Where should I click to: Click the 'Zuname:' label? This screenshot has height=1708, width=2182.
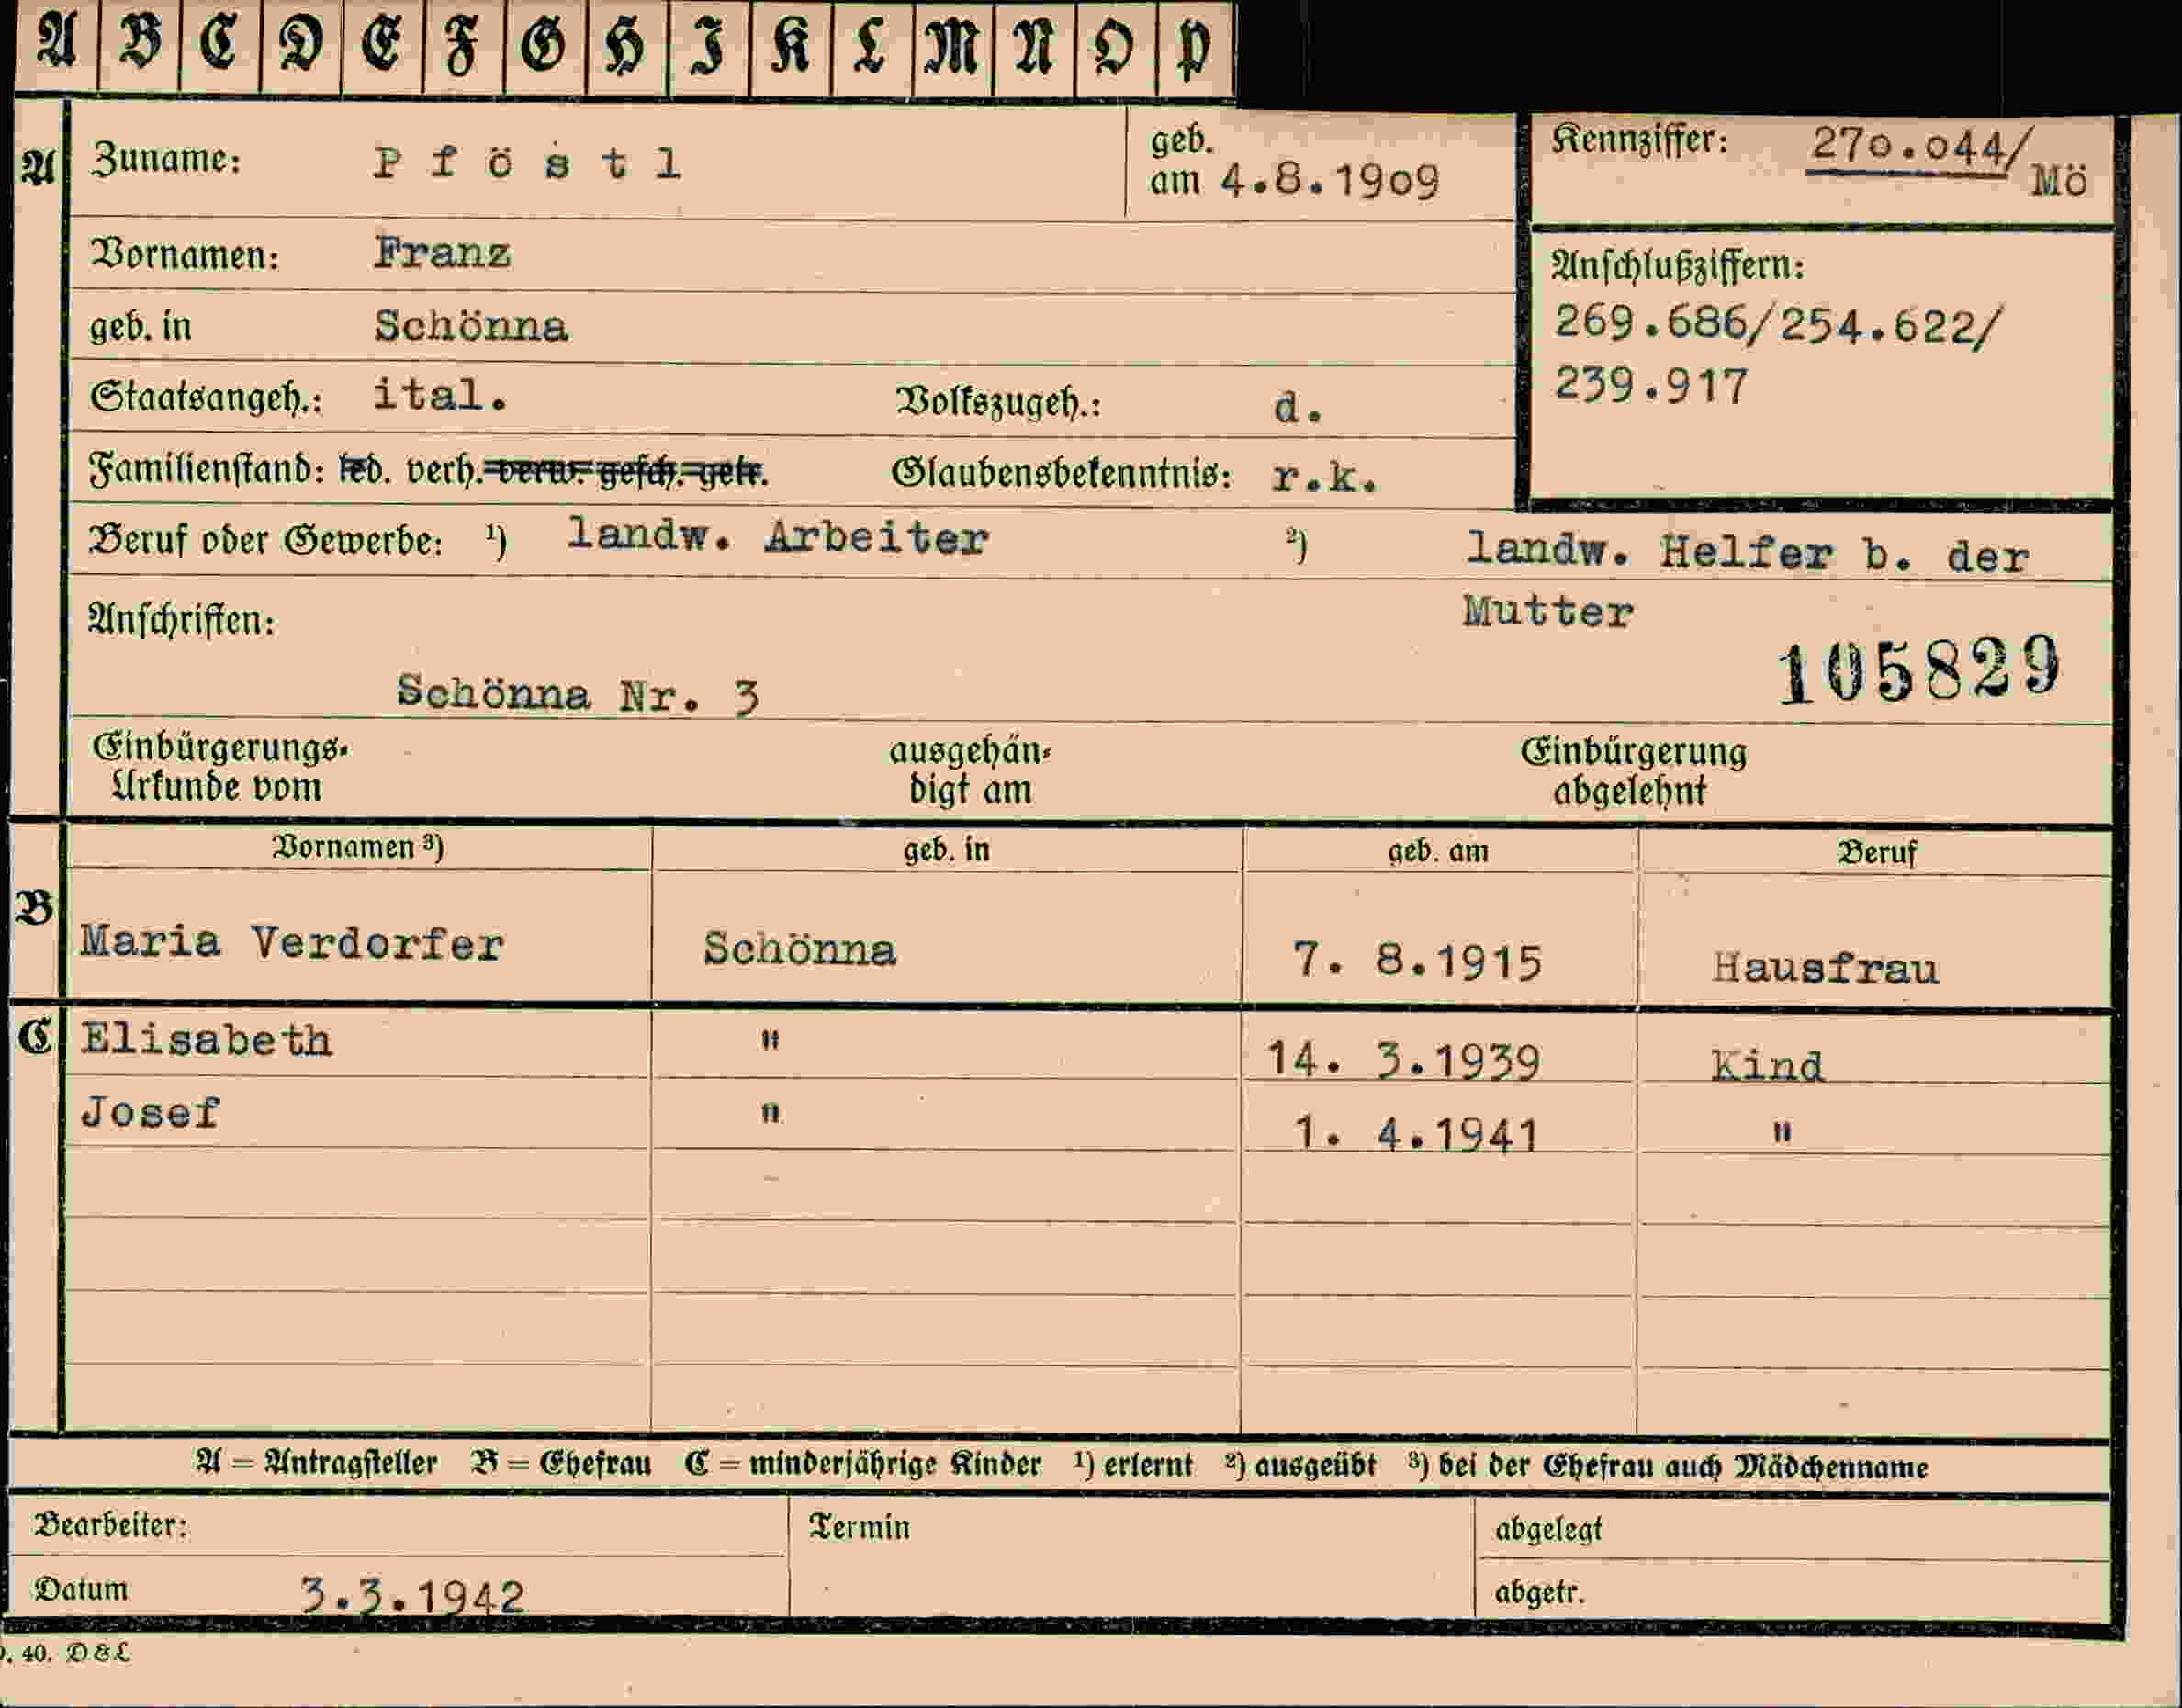coord(166,159)
